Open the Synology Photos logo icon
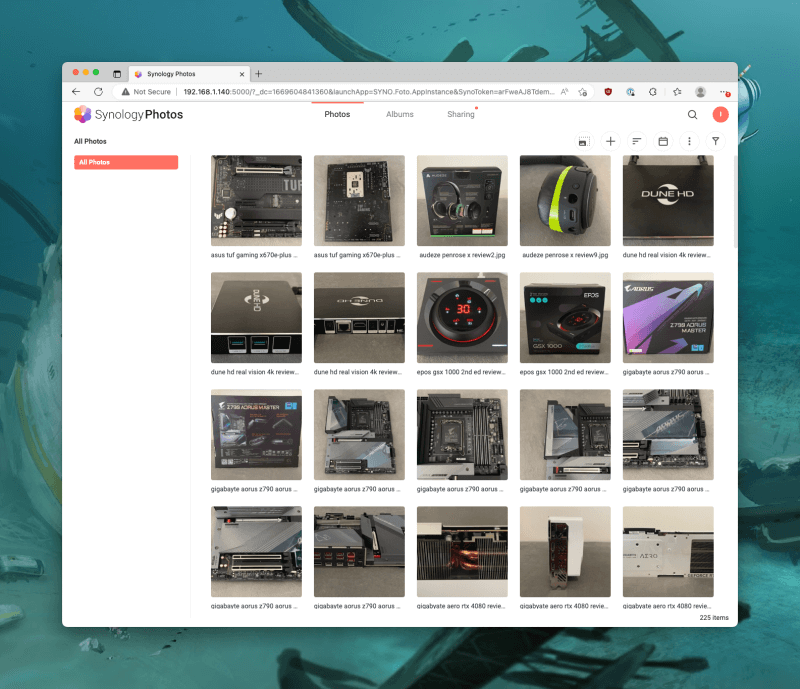 click(83, 114)
